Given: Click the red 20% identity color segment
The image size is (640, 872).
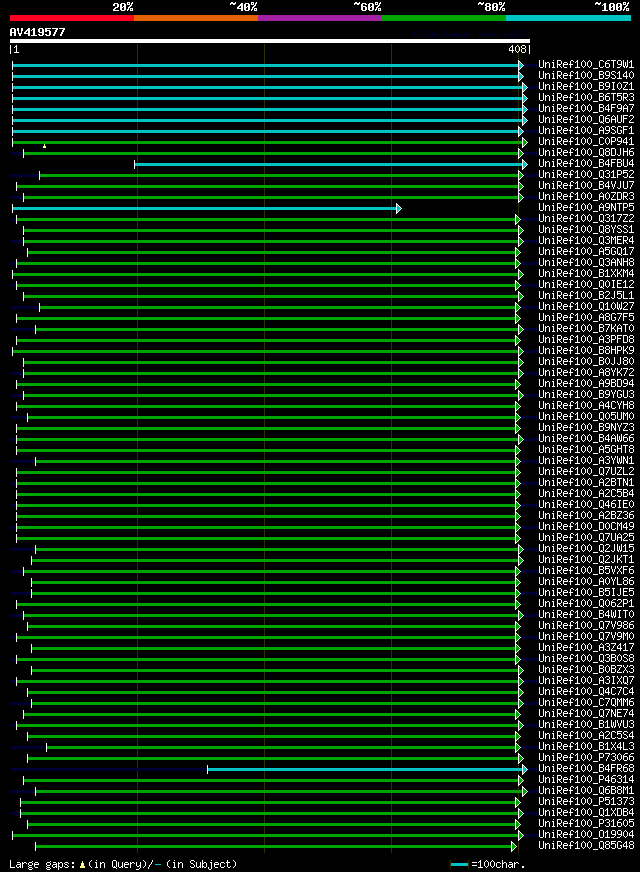Looking at the screenshot, I should point(72,18).
